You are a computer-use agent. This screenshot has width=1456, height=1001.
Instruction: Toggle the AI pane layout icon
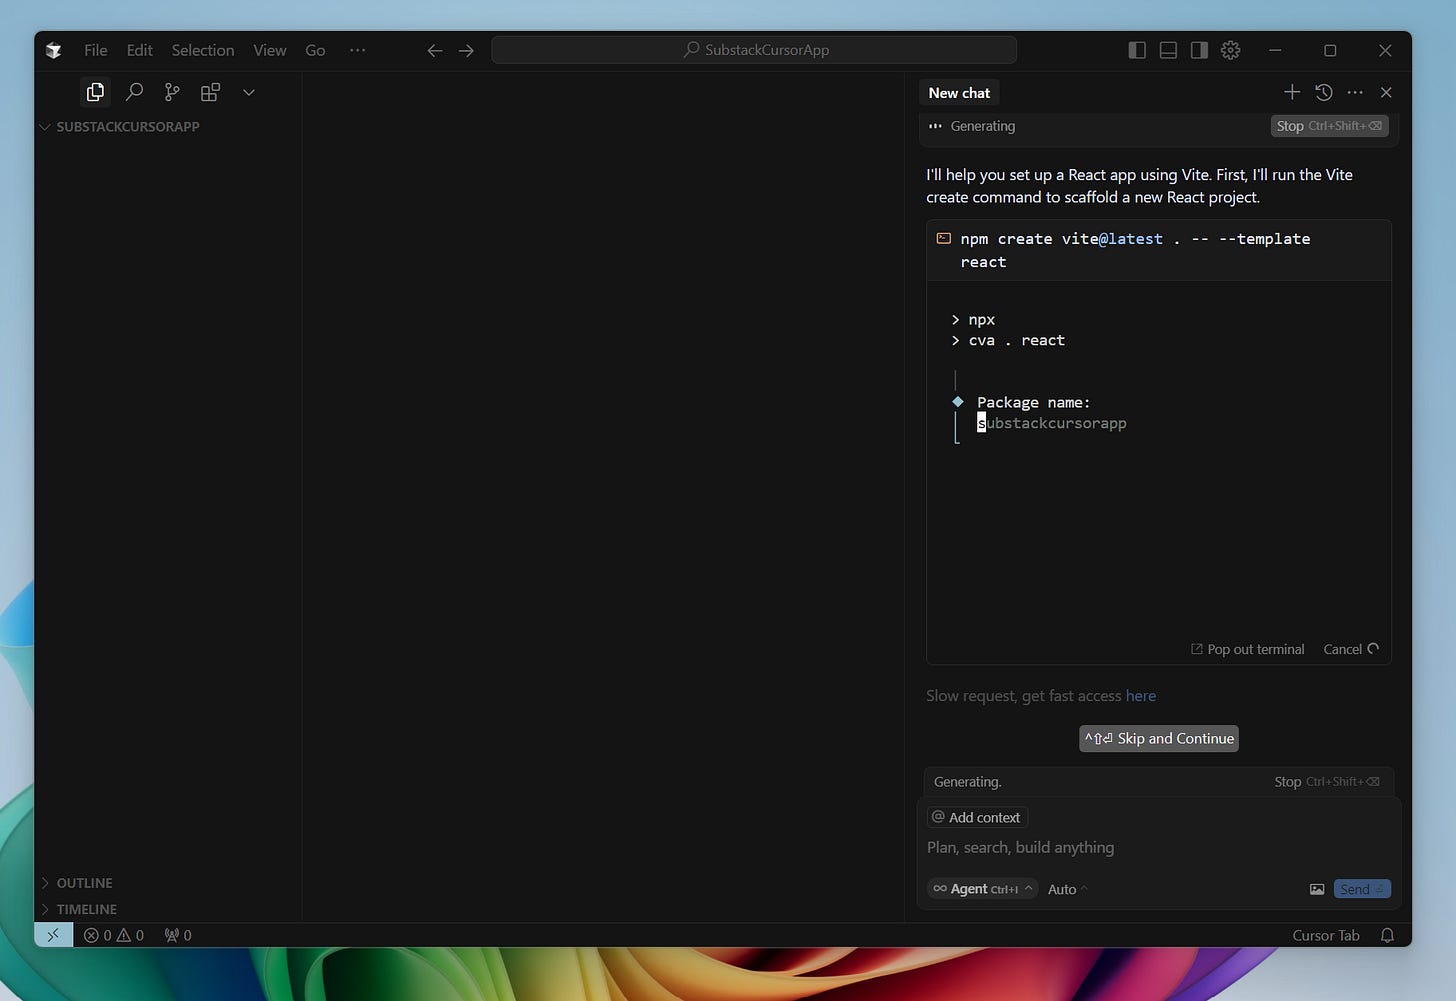[1199, 50]
